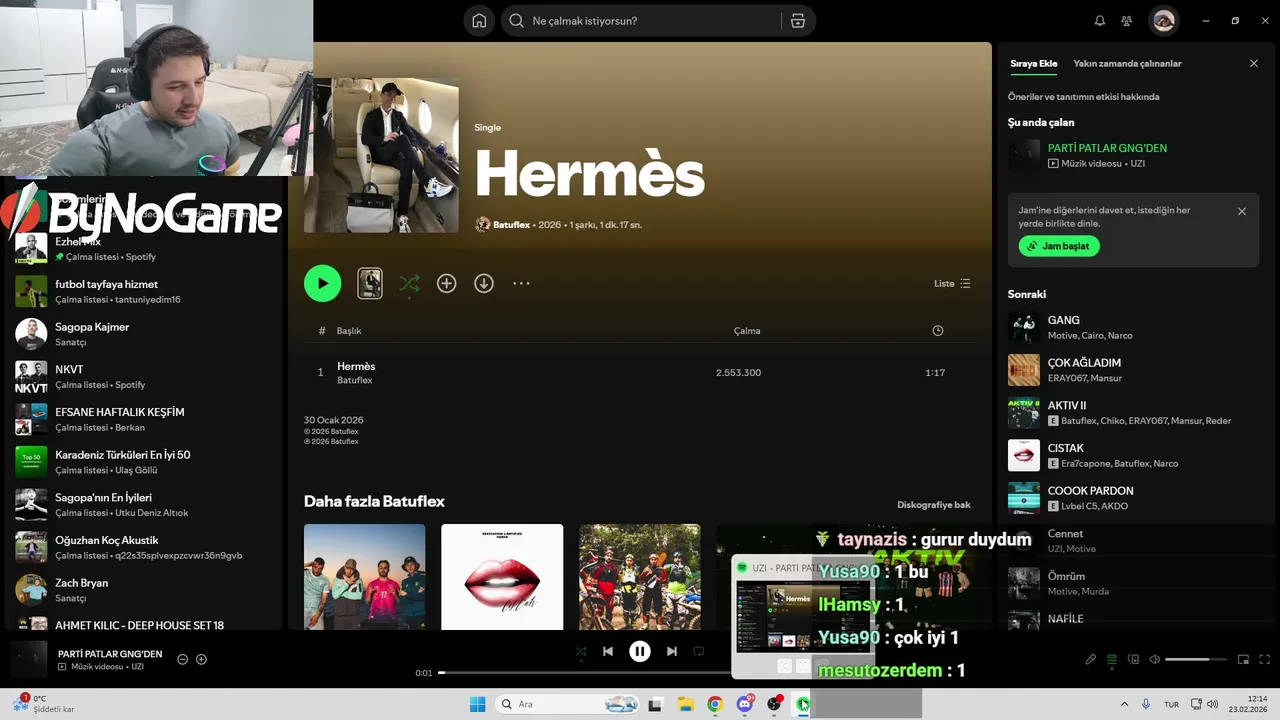Screen dimensions: 1280x720
Task: Close the queue side panel
Action: click(x=1254, y=63)
